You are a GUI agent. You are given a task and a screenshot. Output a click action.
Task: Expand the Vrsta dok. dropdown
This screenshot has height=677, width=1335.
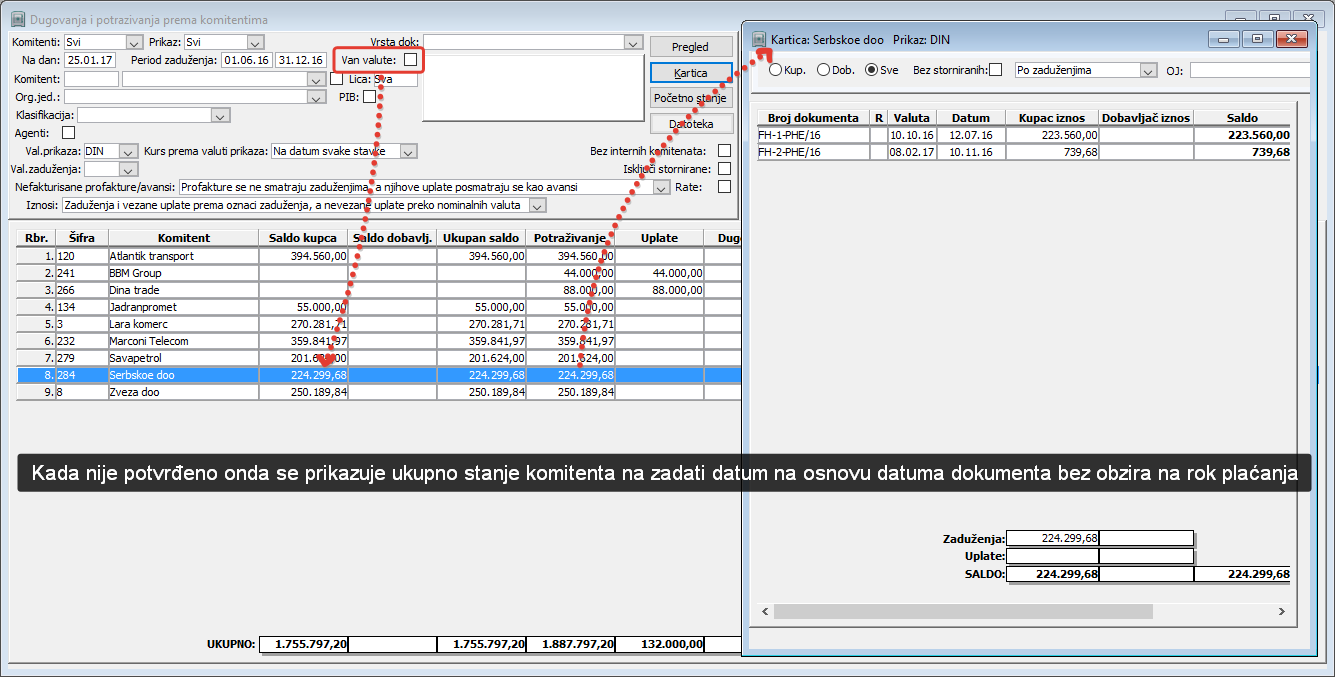tap(632, 42)
